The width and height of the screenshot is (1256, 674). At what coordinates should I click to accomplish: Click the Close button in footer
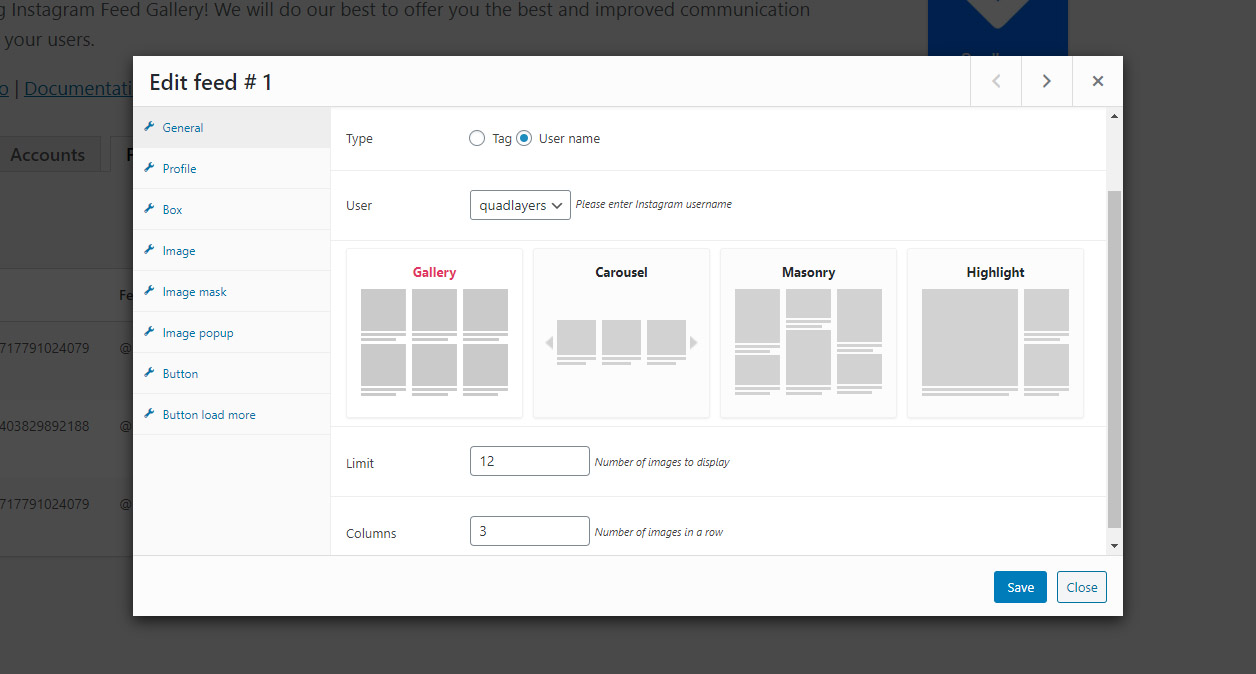pyautogui.click(x=1082, y=587)
